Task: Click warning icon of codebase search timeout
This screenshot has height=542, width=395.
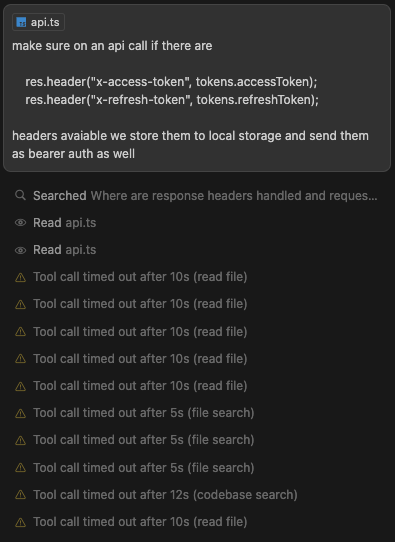Action: (x=20, y=495)
